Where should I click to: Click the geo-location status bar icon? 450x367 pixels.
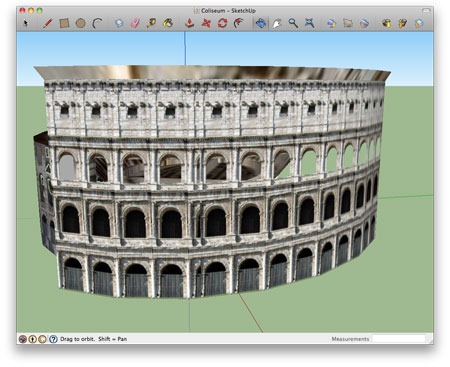click(x=23, y=339)
